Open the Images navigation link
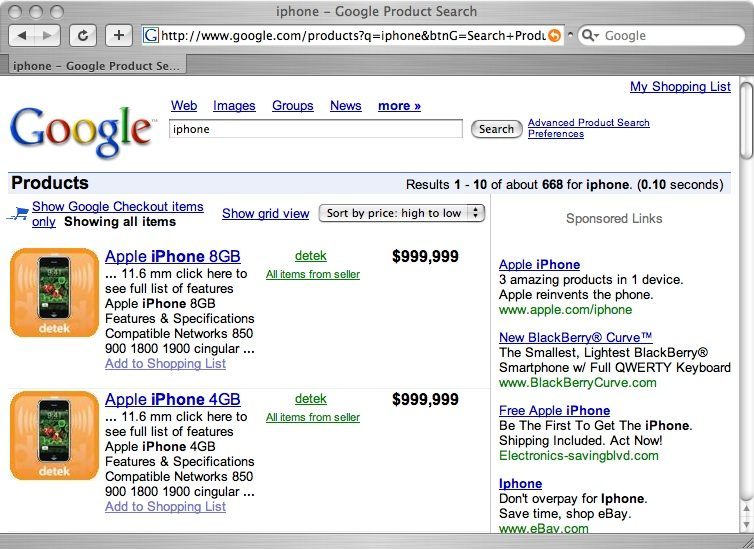Viewport: 754px width, 549px height. click(234, 106)
